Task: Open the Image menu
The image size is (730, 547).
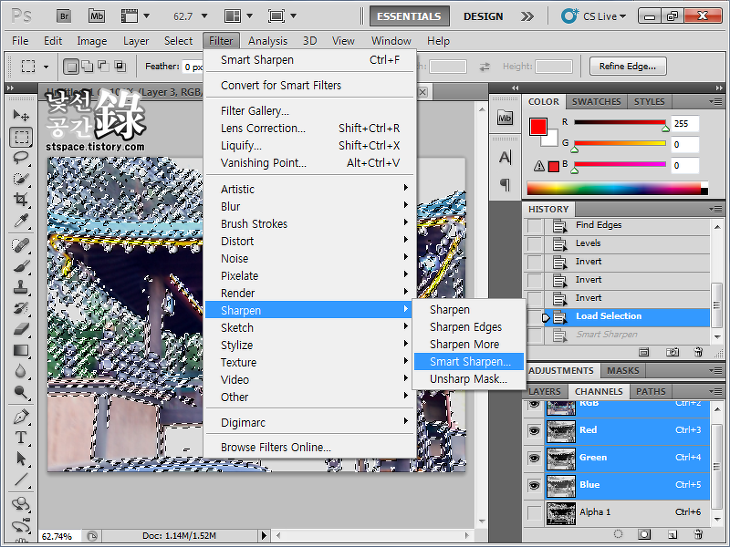Action: pyautogui.click(x=92, y=41)
